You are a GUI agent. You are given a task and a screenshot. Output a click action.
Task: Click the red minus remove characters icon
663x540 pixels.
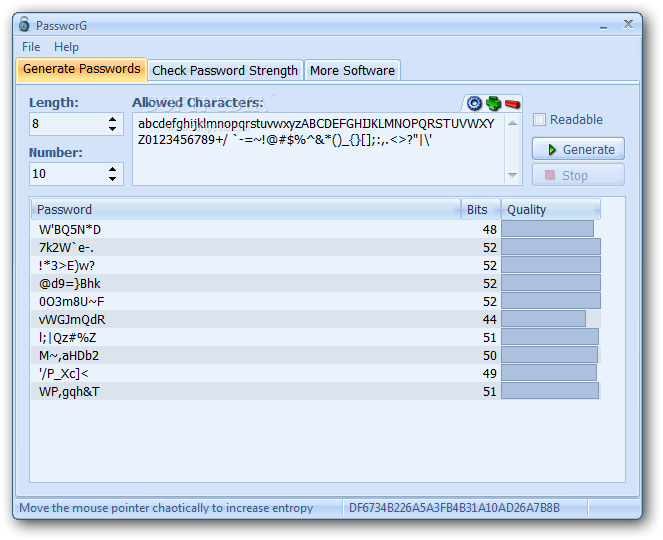pyautogui.click(x=512, y=104)
